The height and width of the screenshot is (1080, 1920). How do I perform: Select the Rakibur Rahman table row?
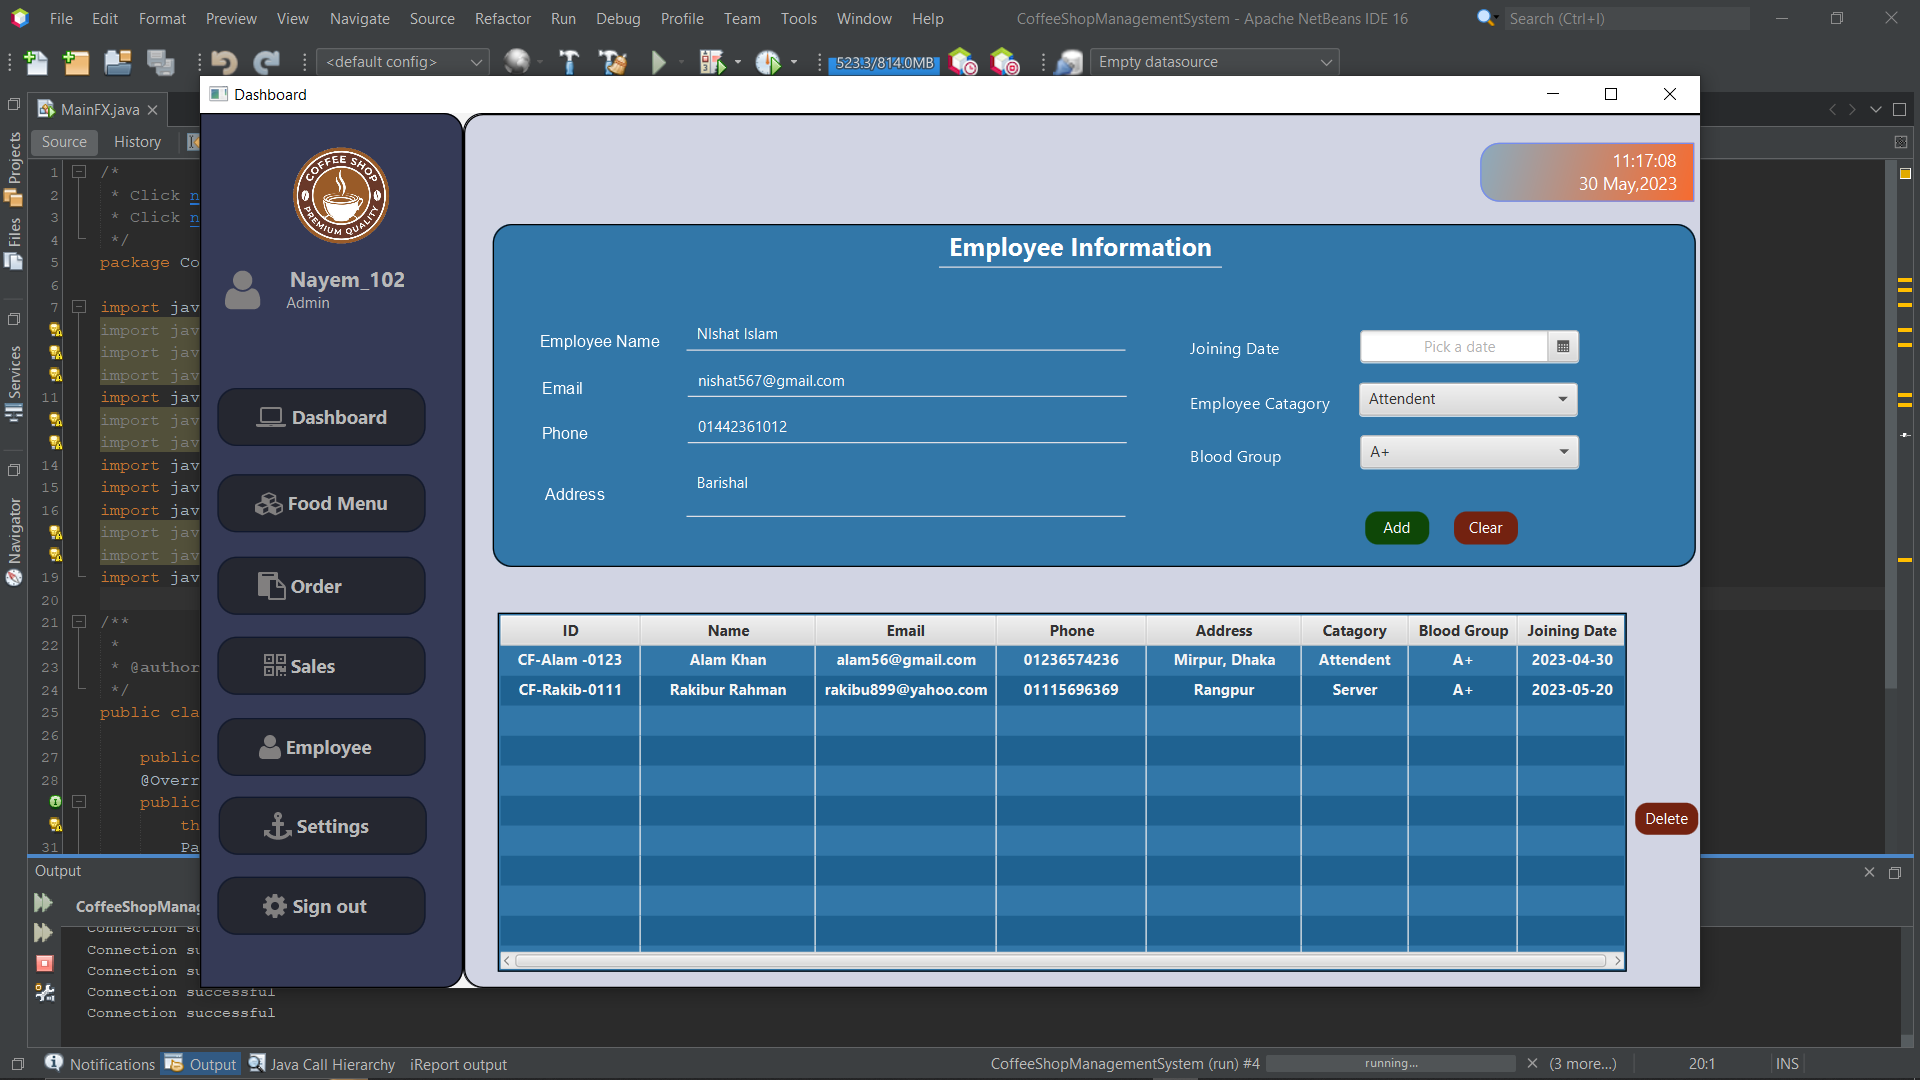[x=728, y=689]
